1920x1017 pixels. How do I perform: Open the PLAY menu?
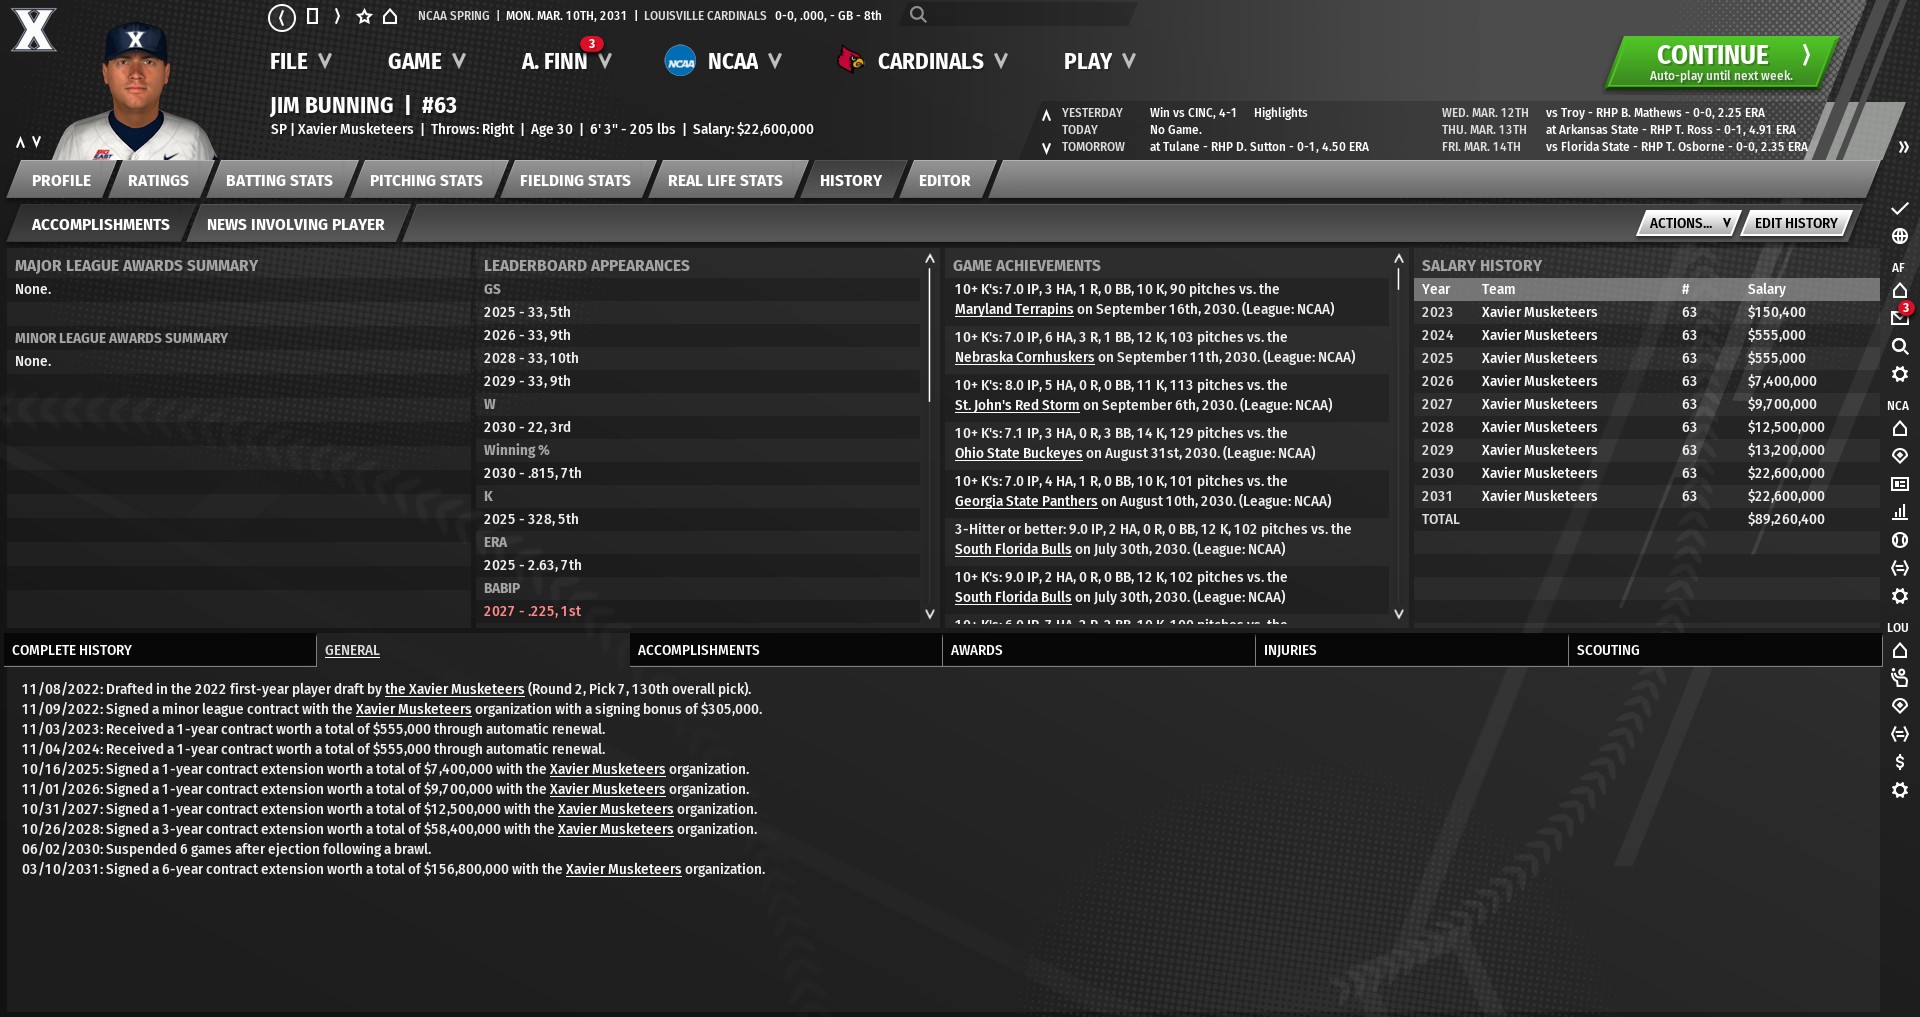click(x=1098, y=61)
